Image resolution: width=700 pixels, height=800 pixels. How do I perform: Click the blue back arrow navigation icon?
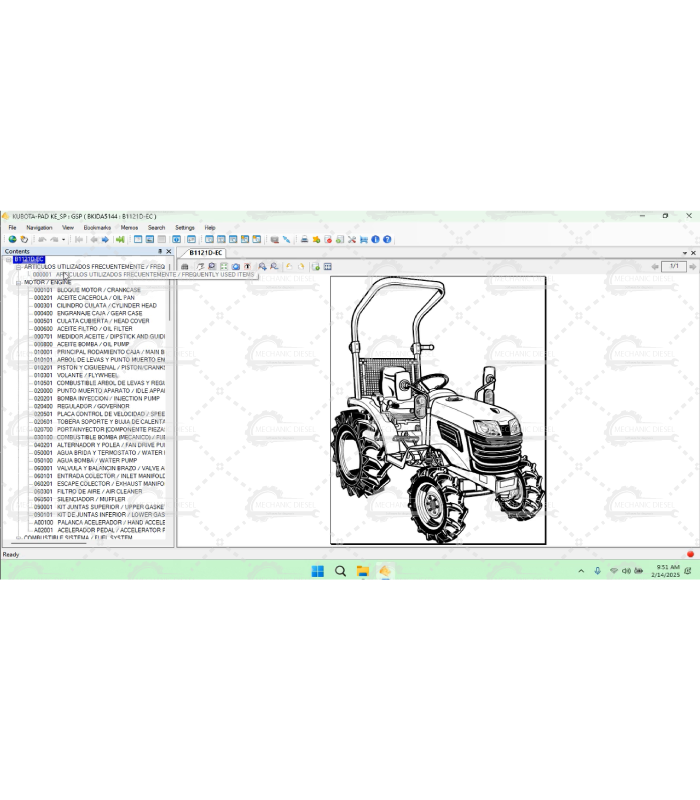pyautogui.click(x=94, y=240)
